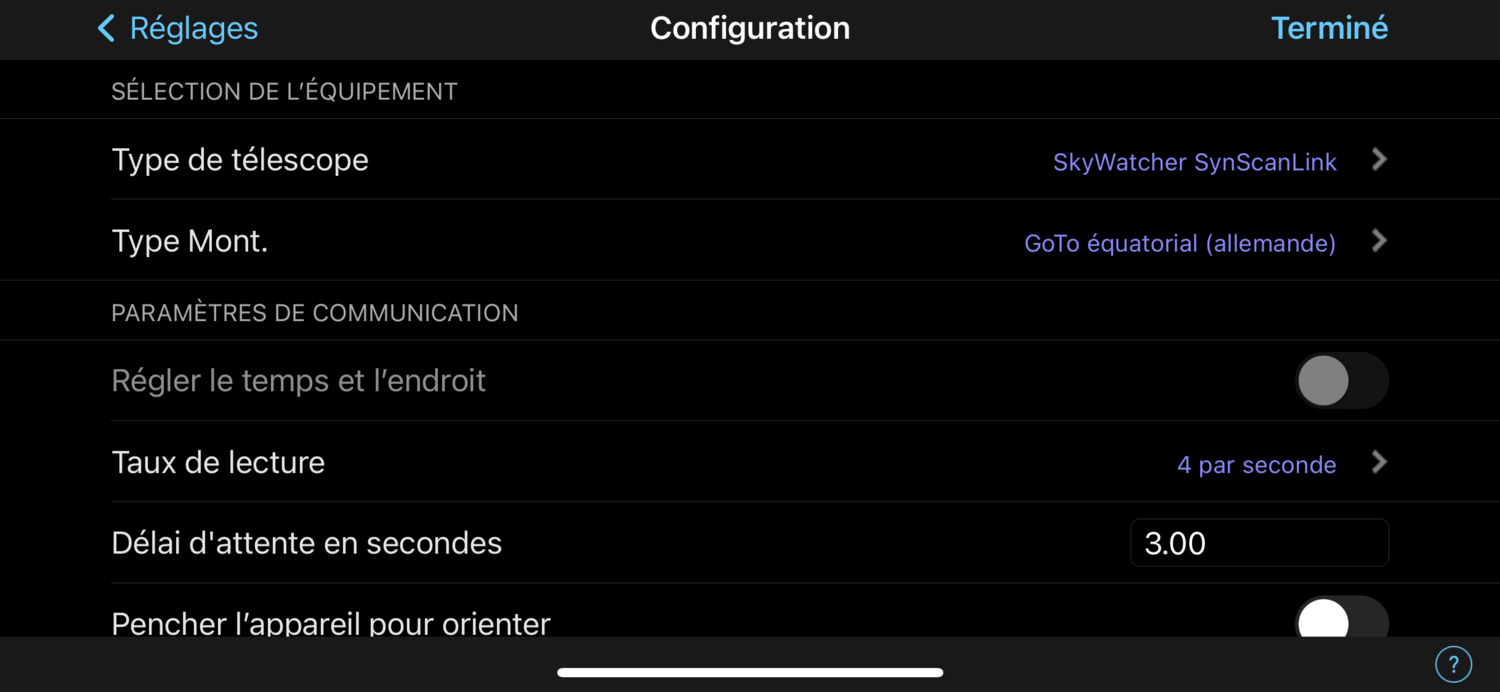The height and width of the screenshot is (692, 1500).
Task: Select the Type Mont. row label
Action: pos(190,241)
